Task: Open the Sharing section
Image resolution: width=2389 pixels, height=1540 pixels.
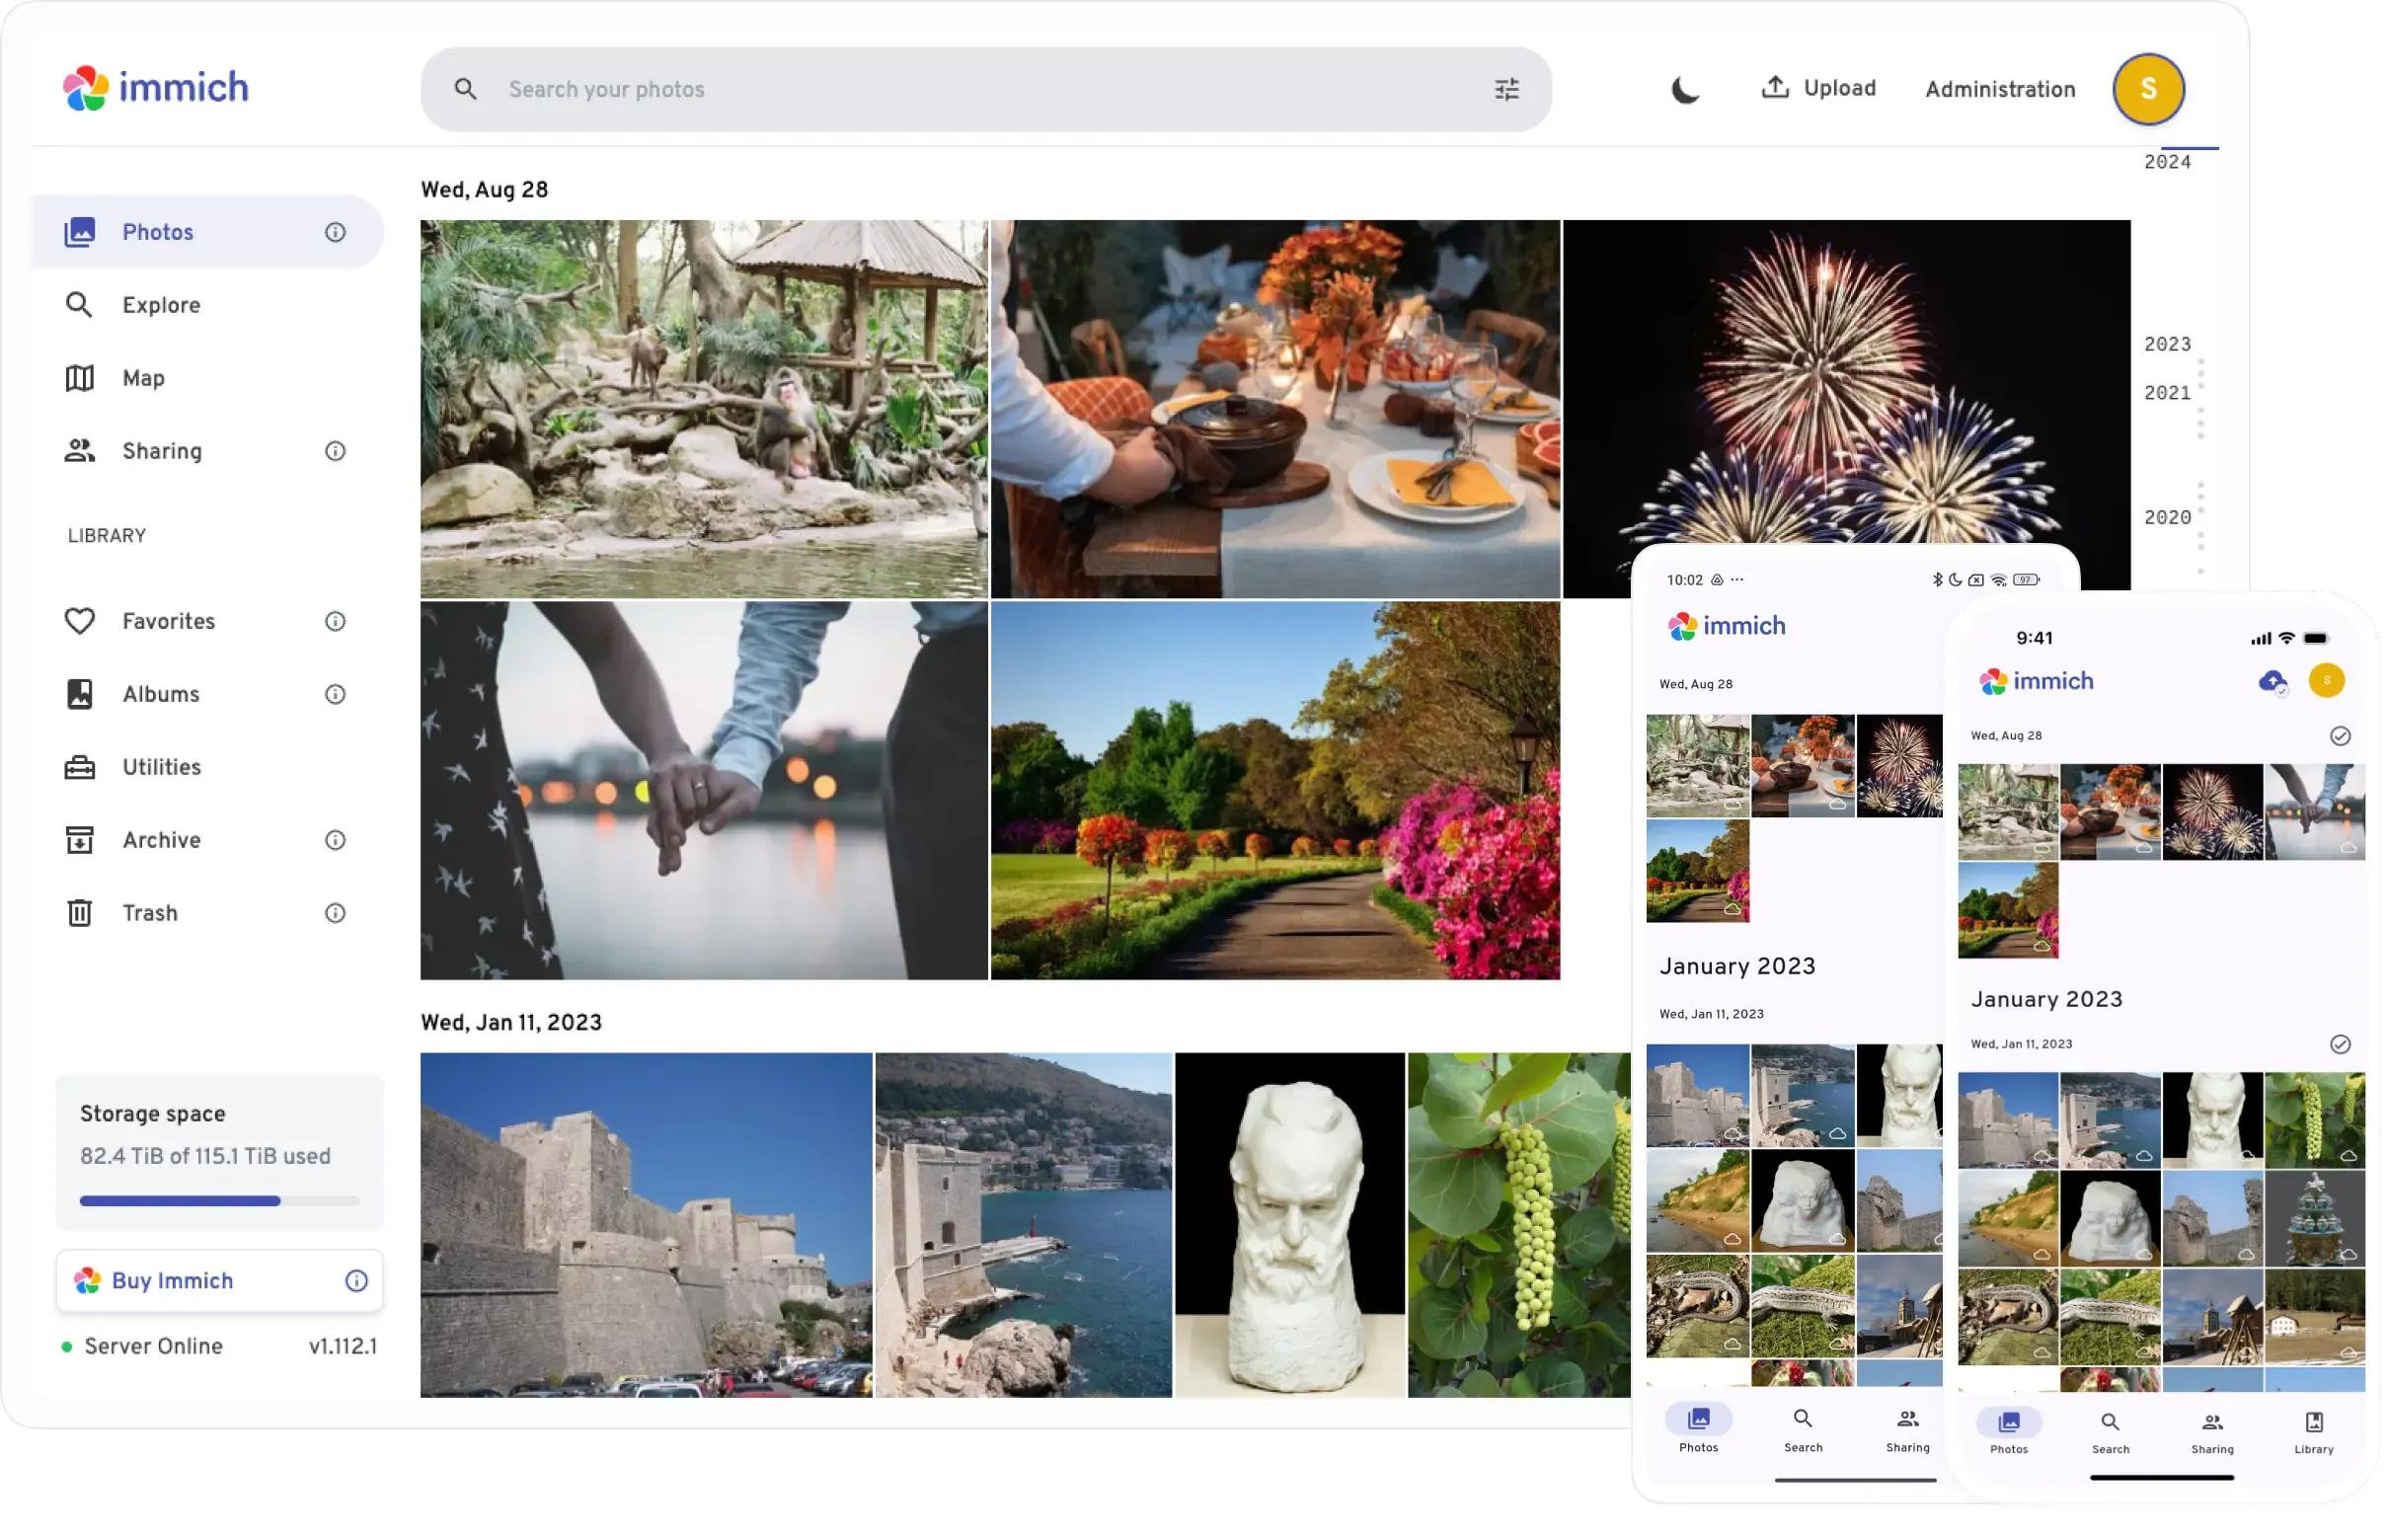Action: point(161,451)
